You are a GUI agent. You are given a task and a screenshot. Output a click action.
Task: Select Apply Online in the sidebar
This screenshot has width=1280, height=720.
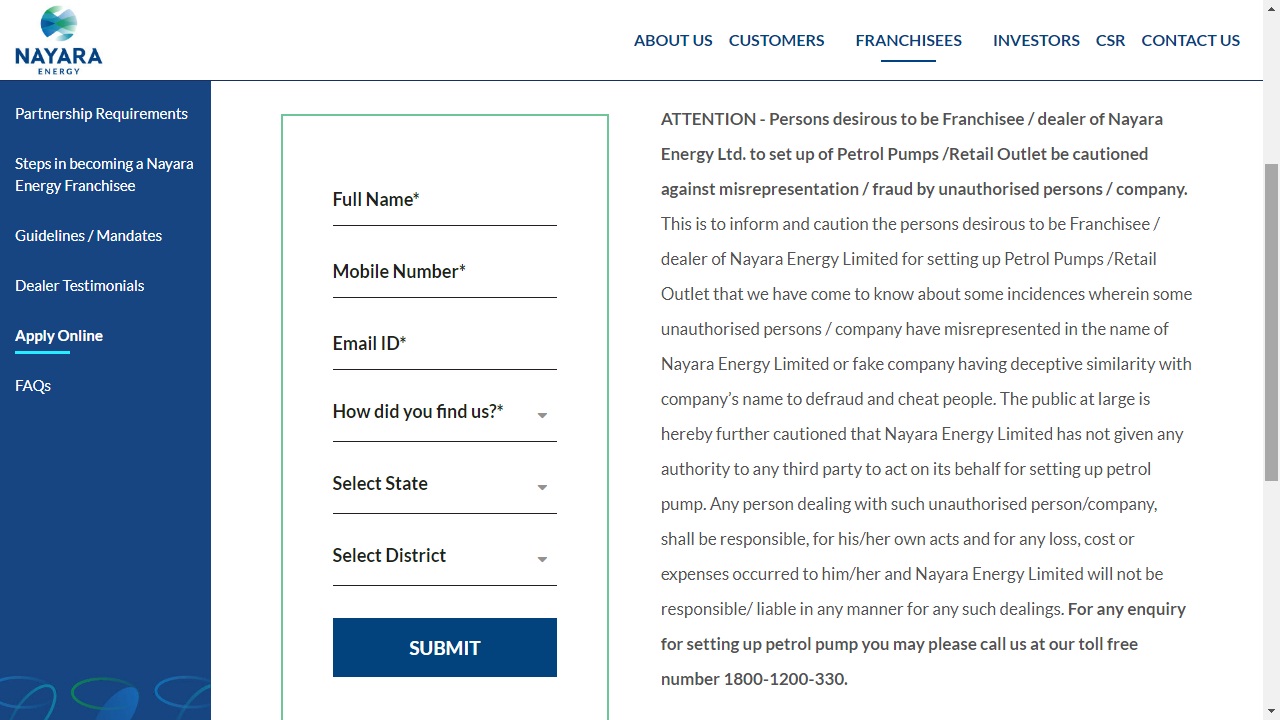click(59, 335)
